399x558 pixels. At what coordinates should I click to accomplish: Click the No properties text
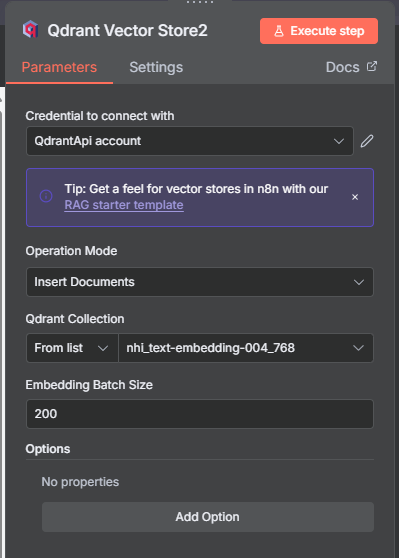point(80,482)
